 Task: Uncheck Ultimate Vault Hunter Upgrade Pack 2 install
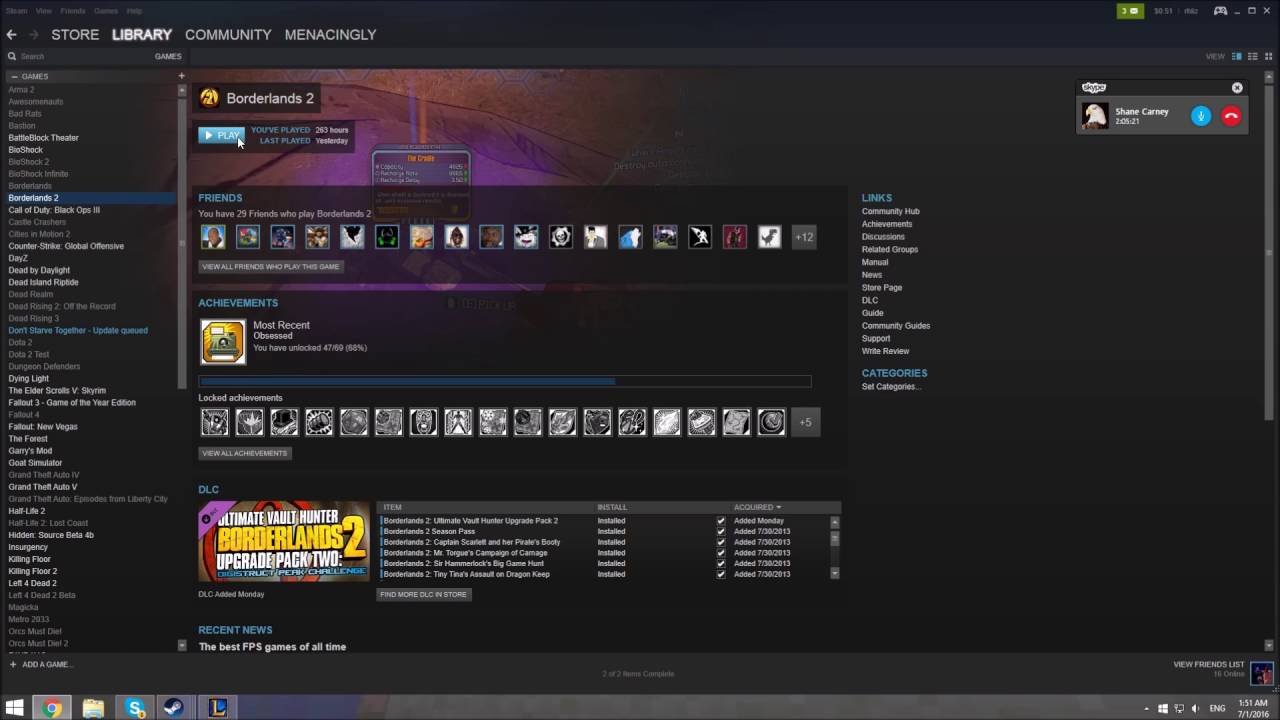click(721, 521)
